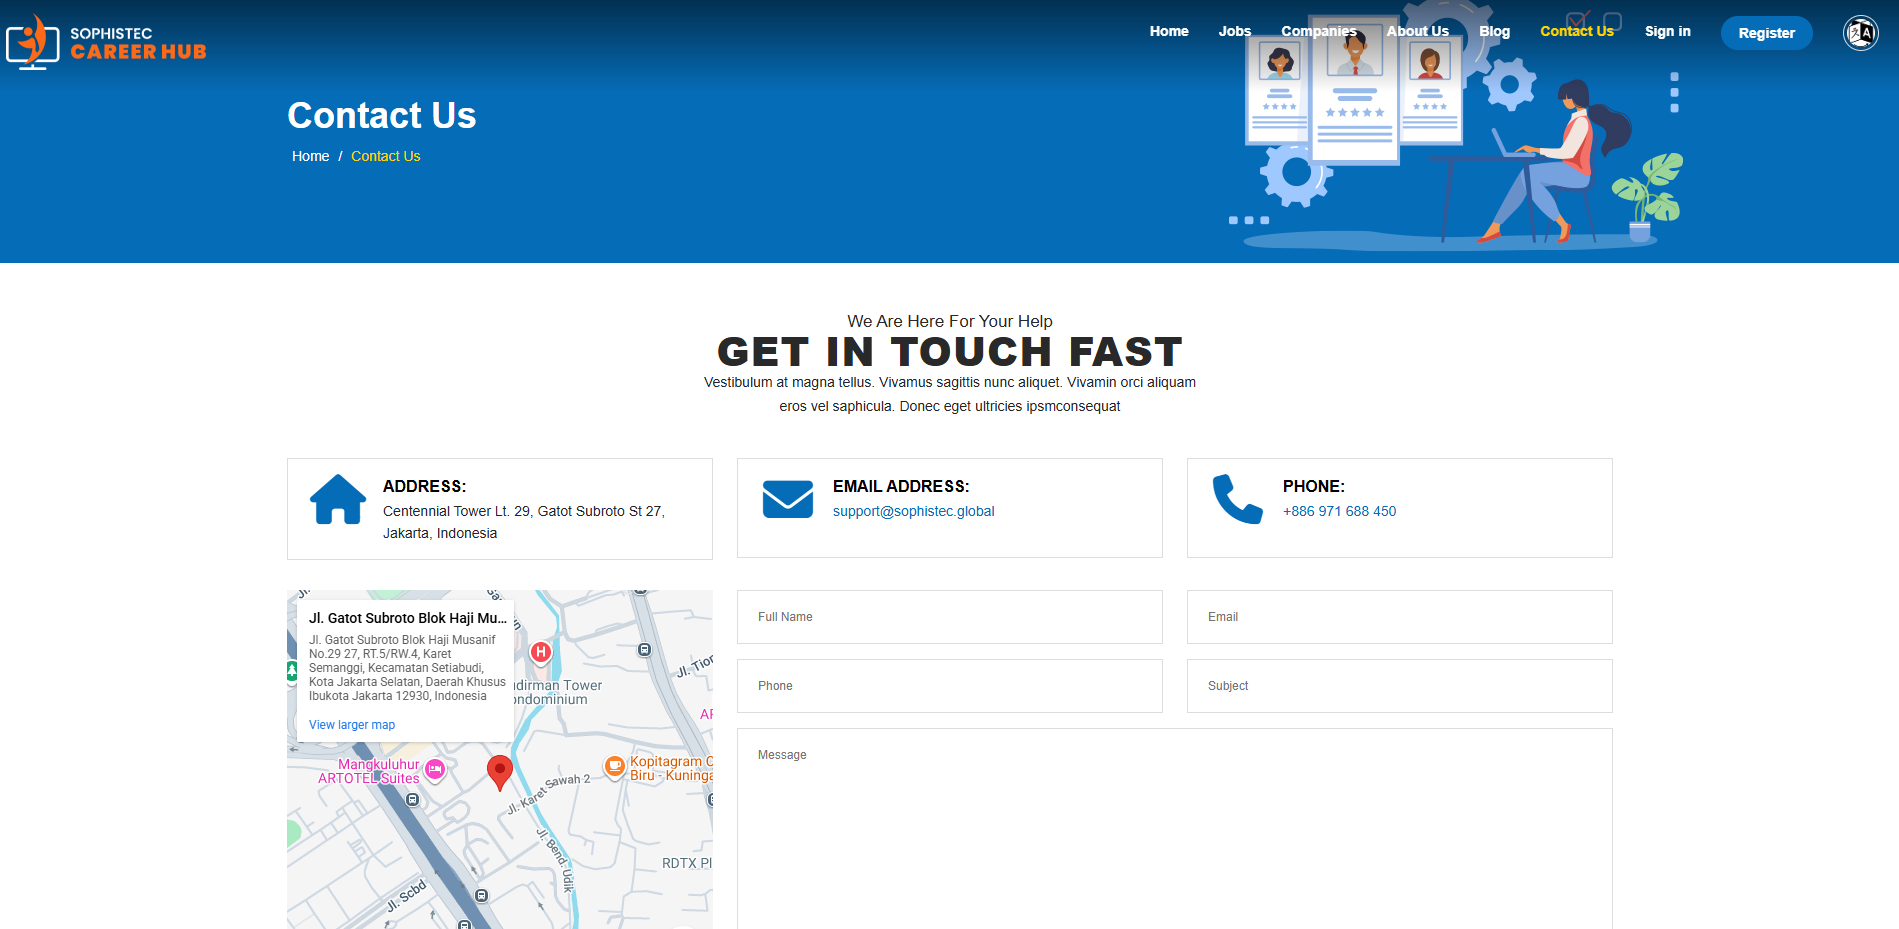Click the Sign in link
This screenshot has width=1899, height=929.
tap(1667, 31)
